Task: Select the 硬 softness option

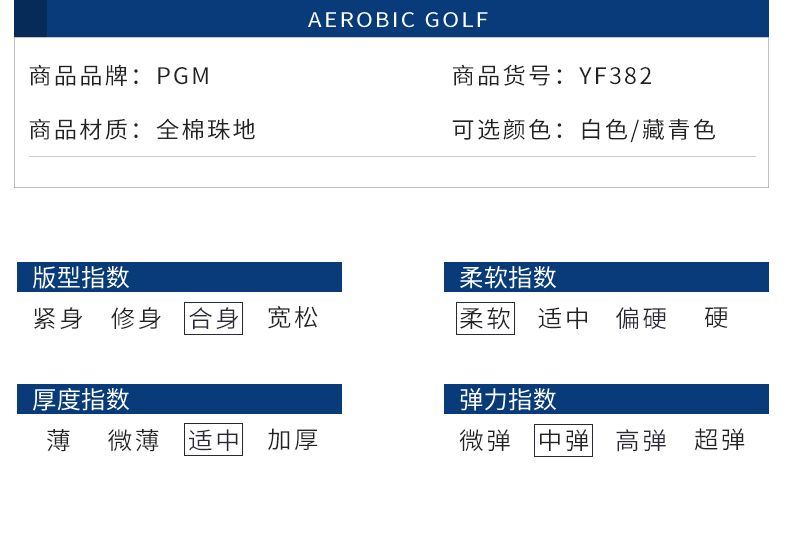Action: coord(716,318)
